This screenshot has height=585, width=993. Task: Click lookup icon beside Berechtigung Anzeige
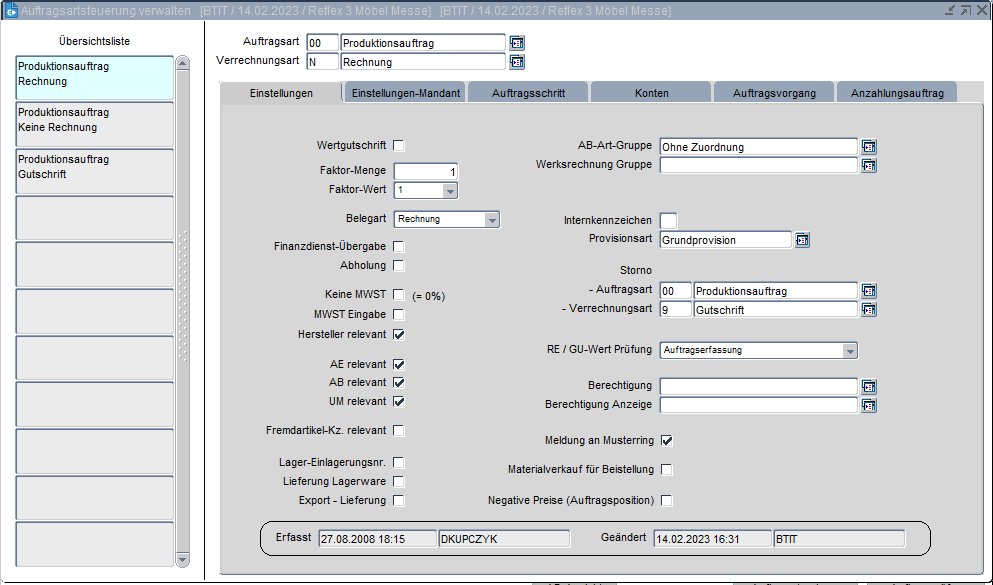click(x=869, y=405)
